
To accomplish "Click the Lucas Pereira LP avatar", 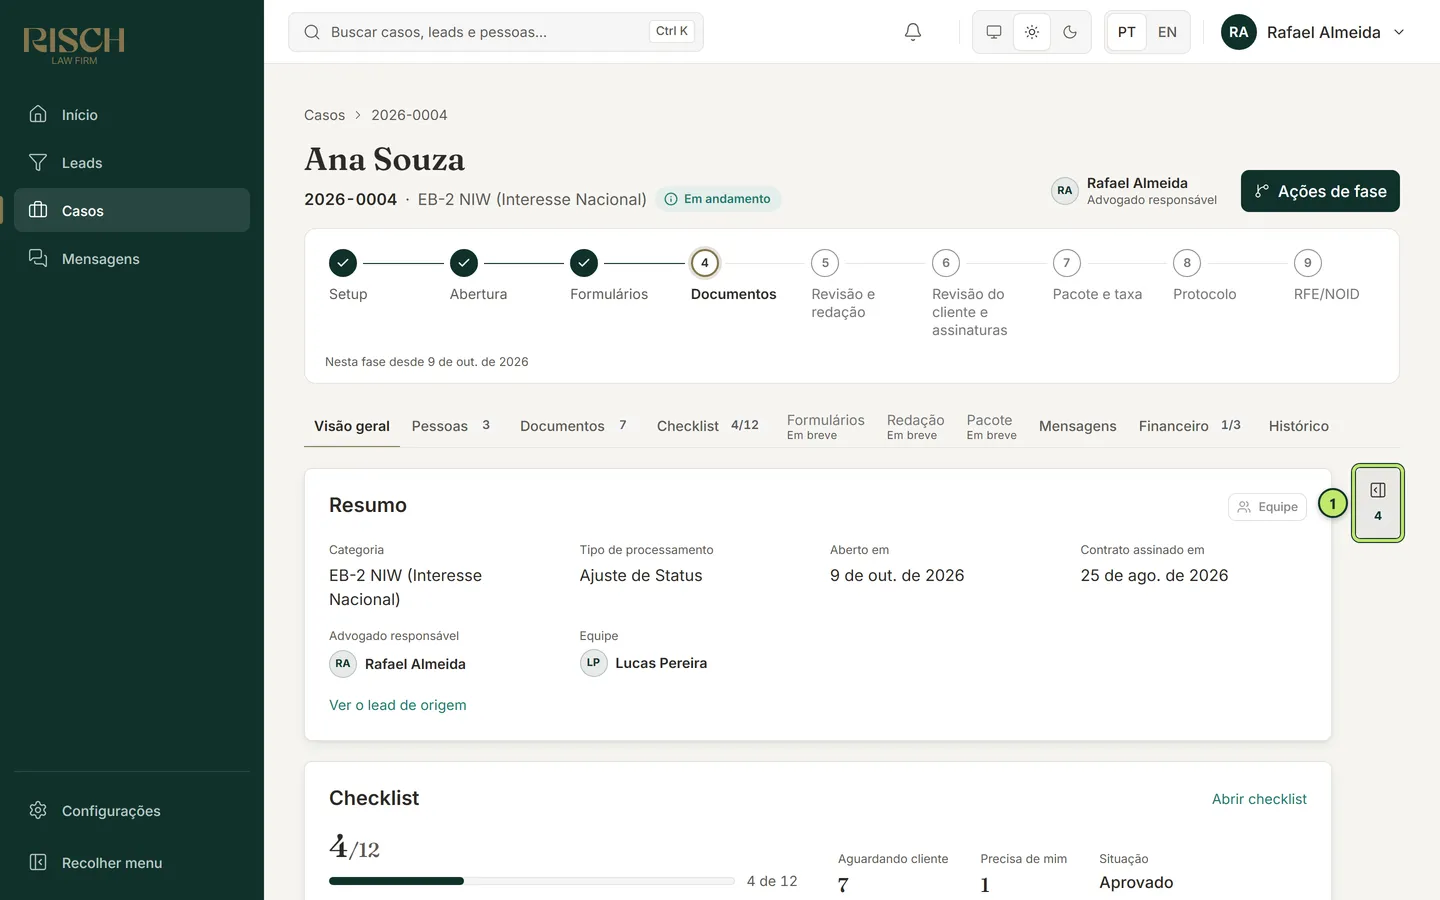I will [x=594, y=663].
